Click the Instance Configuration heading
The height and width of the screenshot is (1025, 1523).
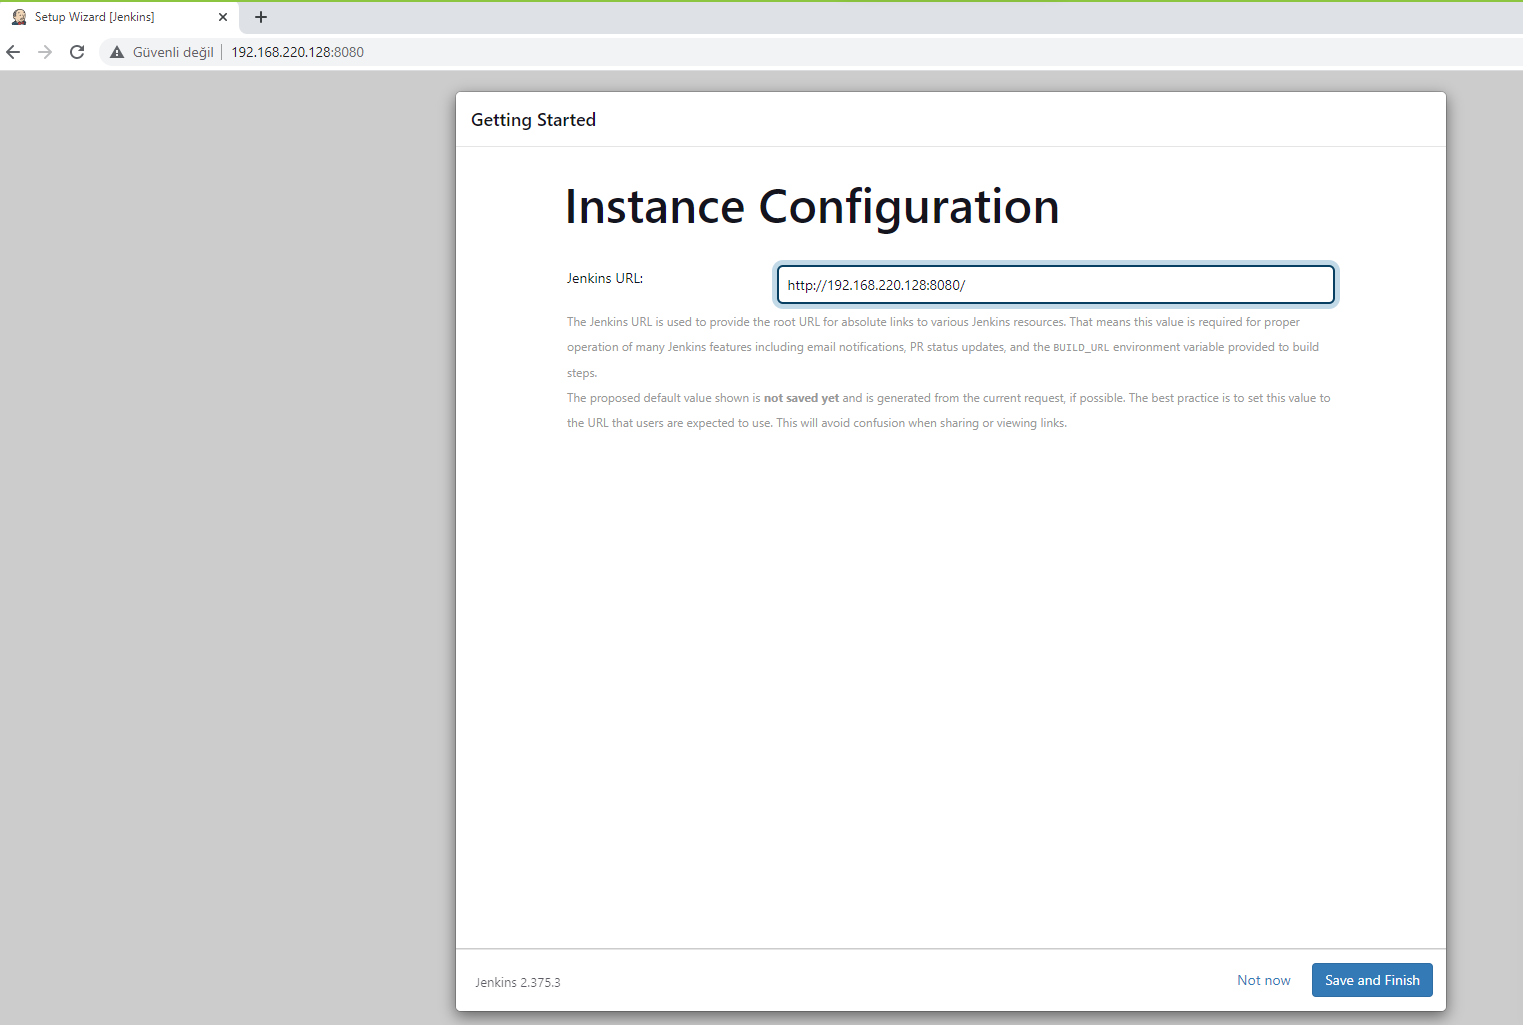pyautogui.click(x=812, y=207)
